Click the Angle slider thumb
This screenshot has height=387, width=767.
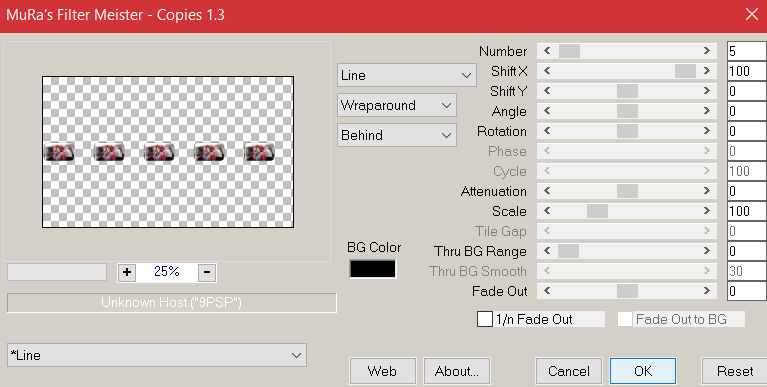[x=627, y=111]
